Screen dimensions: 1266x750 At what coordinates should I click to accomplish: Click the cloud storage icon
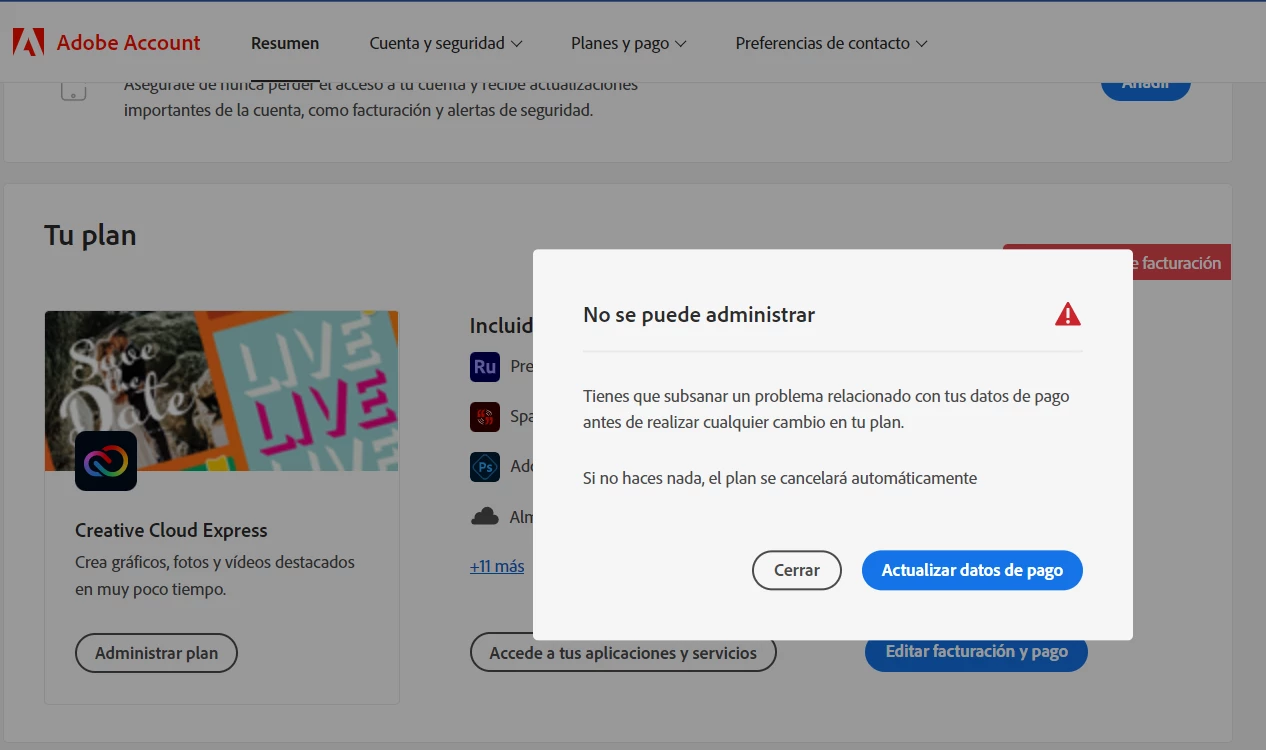[x=485, y=517]
